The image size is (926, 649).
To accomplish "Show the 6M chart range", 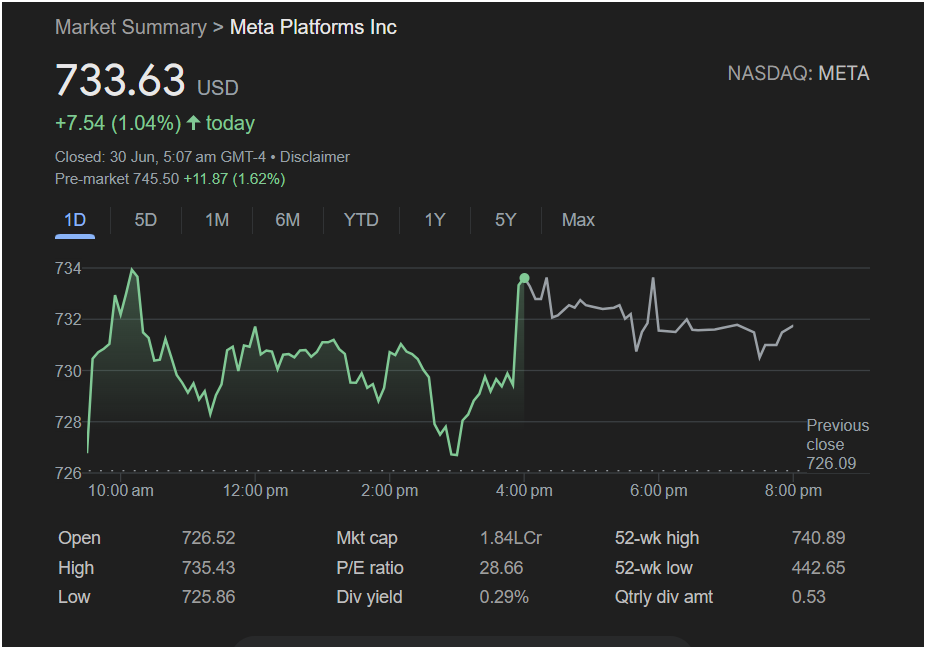I will coord(288,220).
